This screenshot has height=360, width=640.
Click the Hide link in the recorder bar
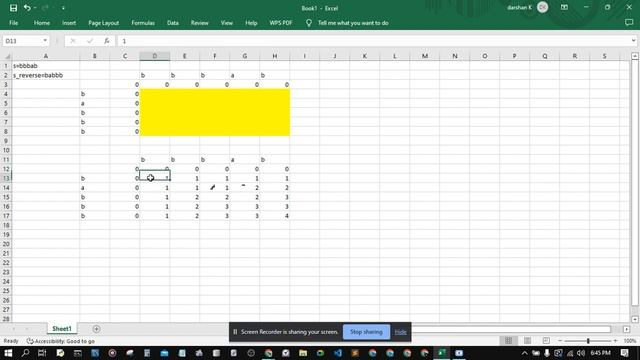(400, 332)
